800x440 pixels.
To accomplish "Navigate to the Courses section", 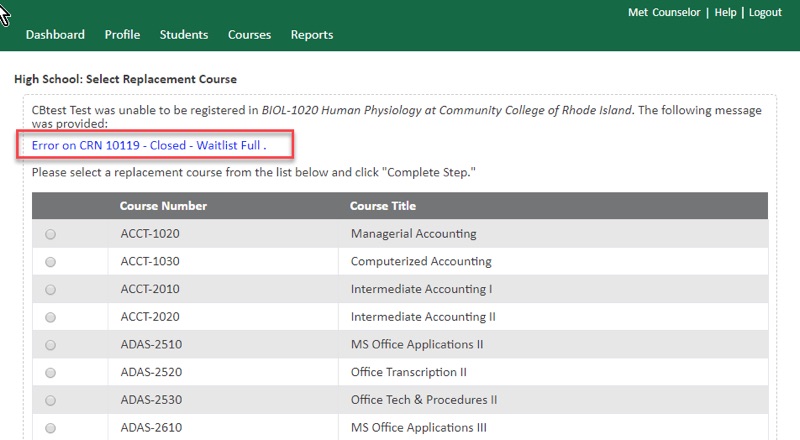I will click(x=249, y=35).
